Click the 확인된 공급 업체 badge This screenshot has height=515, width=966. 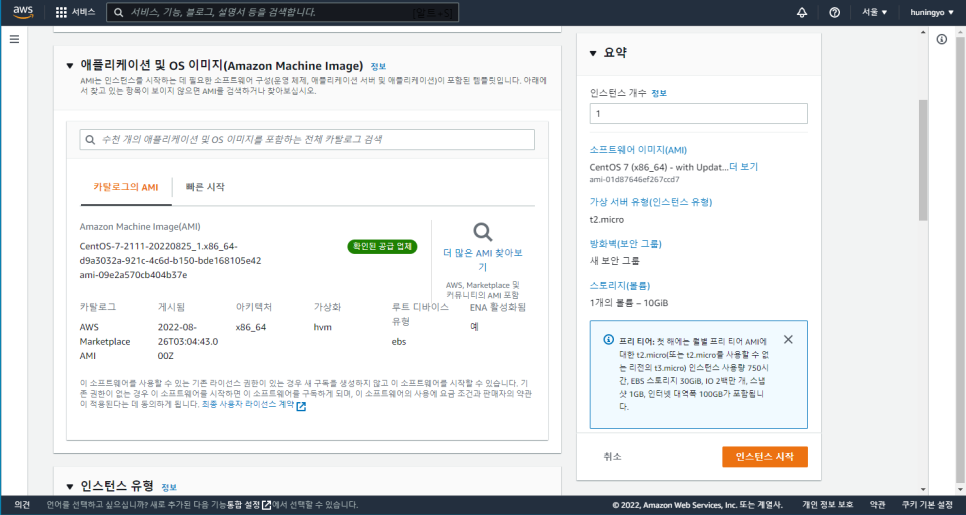(x=383, y=247)
